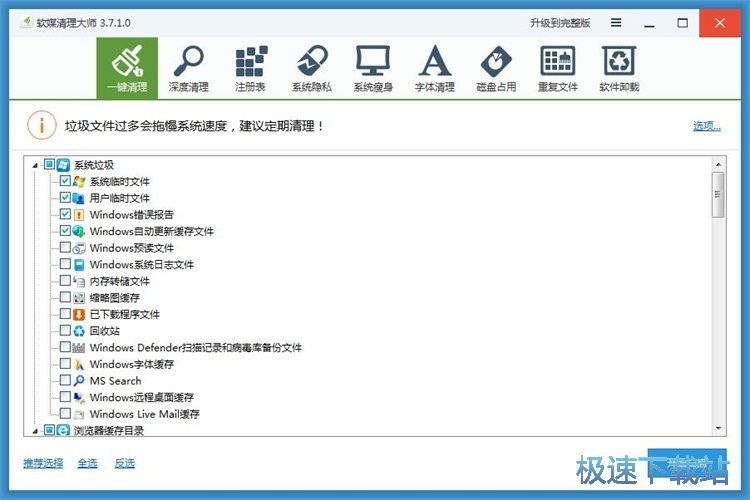The width and height of the screenshot is (750, 500).
Task: Check Windows预读文件 checkbox
Action: (65, 247)
